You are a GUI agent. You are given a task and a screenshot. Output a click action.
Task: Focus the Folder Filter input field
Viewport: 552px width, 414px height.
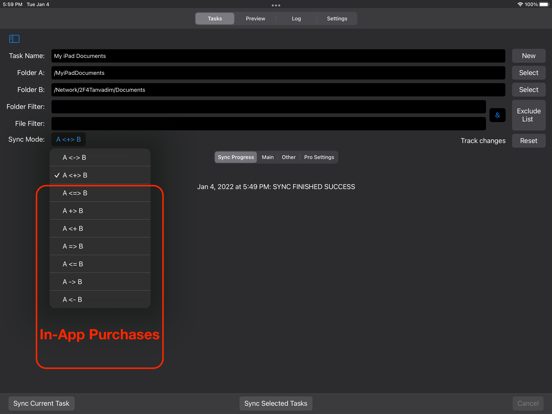click(x=269, y=107)
